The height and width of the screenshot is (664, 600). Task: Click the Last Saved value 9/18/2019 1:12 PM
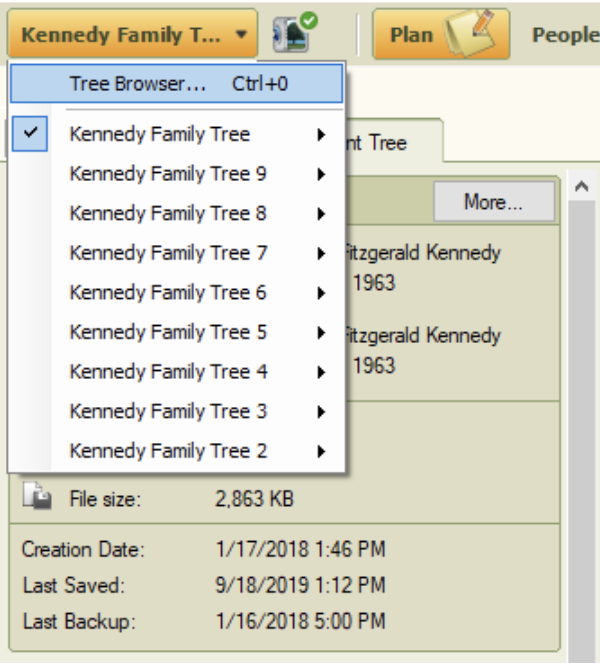pyautogui.click(x=301, y=585)
